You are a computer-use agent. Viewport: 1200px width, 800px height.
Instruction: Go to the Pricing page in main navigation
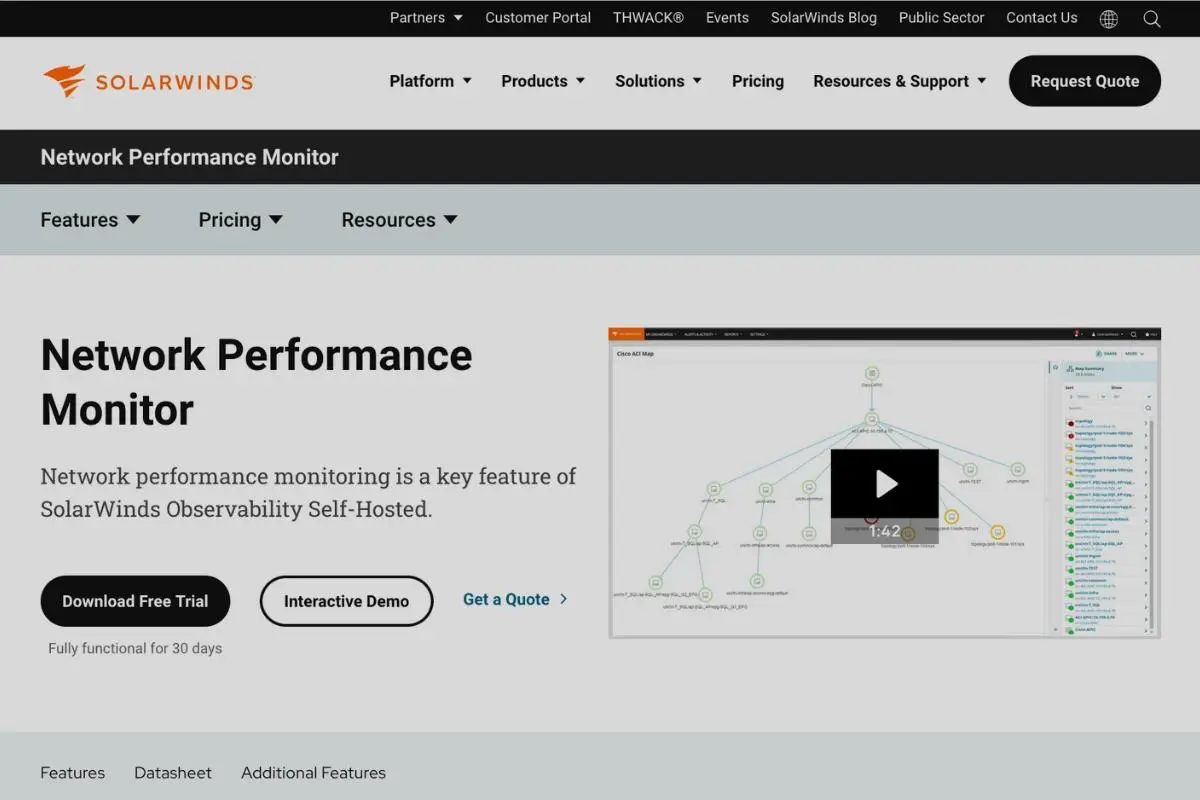coord(758,81)
